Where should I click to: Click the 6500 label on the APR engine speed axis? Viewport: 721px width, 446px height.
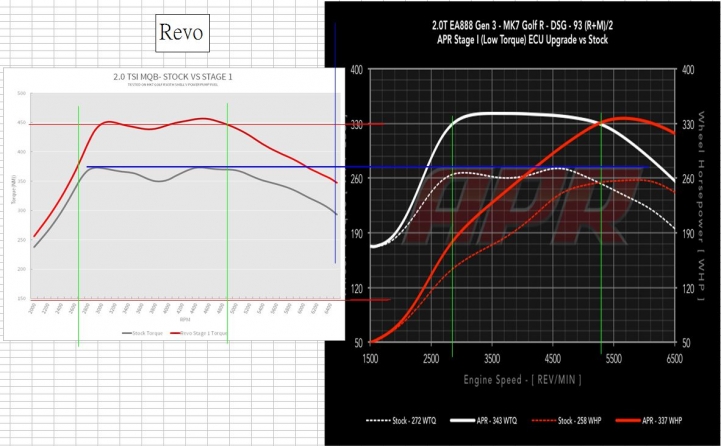[x=674, y=359]
